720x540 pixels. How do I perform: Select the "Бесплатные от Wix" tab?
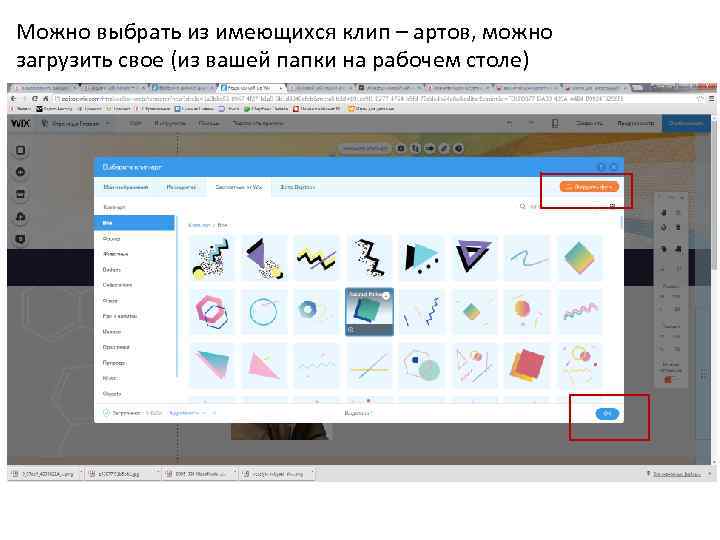click(x=239, y=187)
